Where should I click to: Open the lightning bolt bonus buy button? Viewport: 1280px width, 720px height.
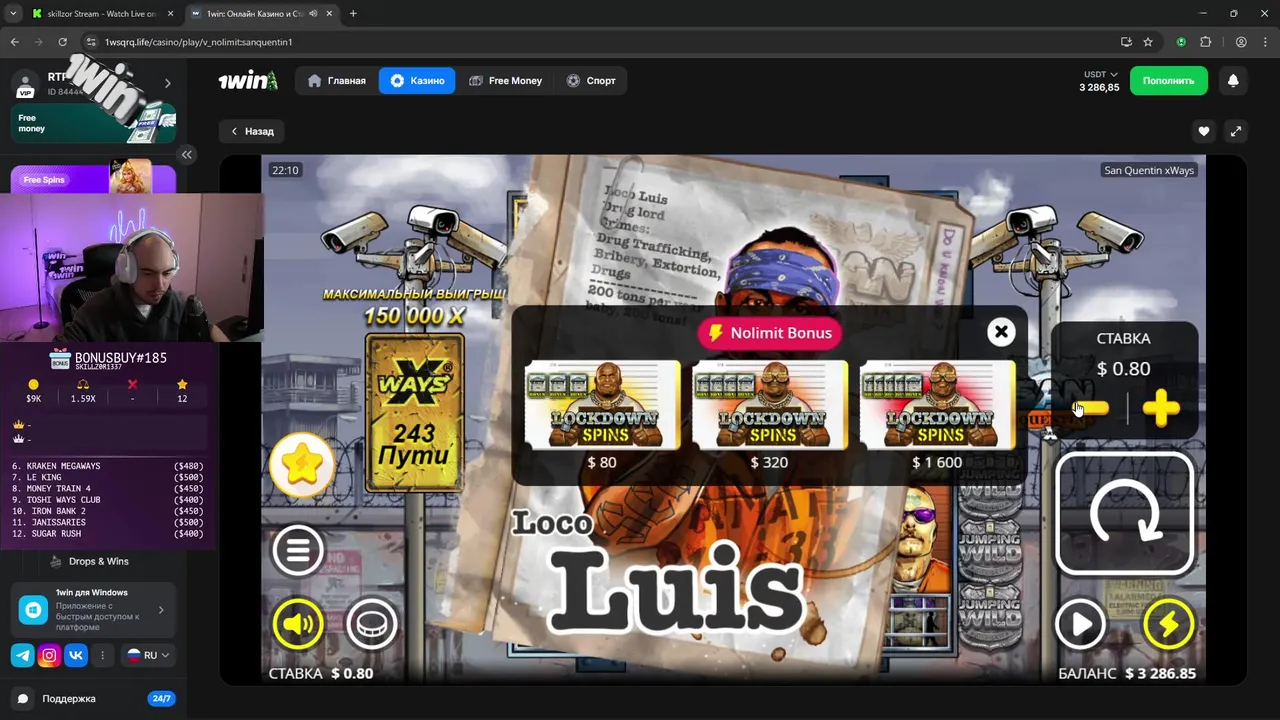[1168, 625]
